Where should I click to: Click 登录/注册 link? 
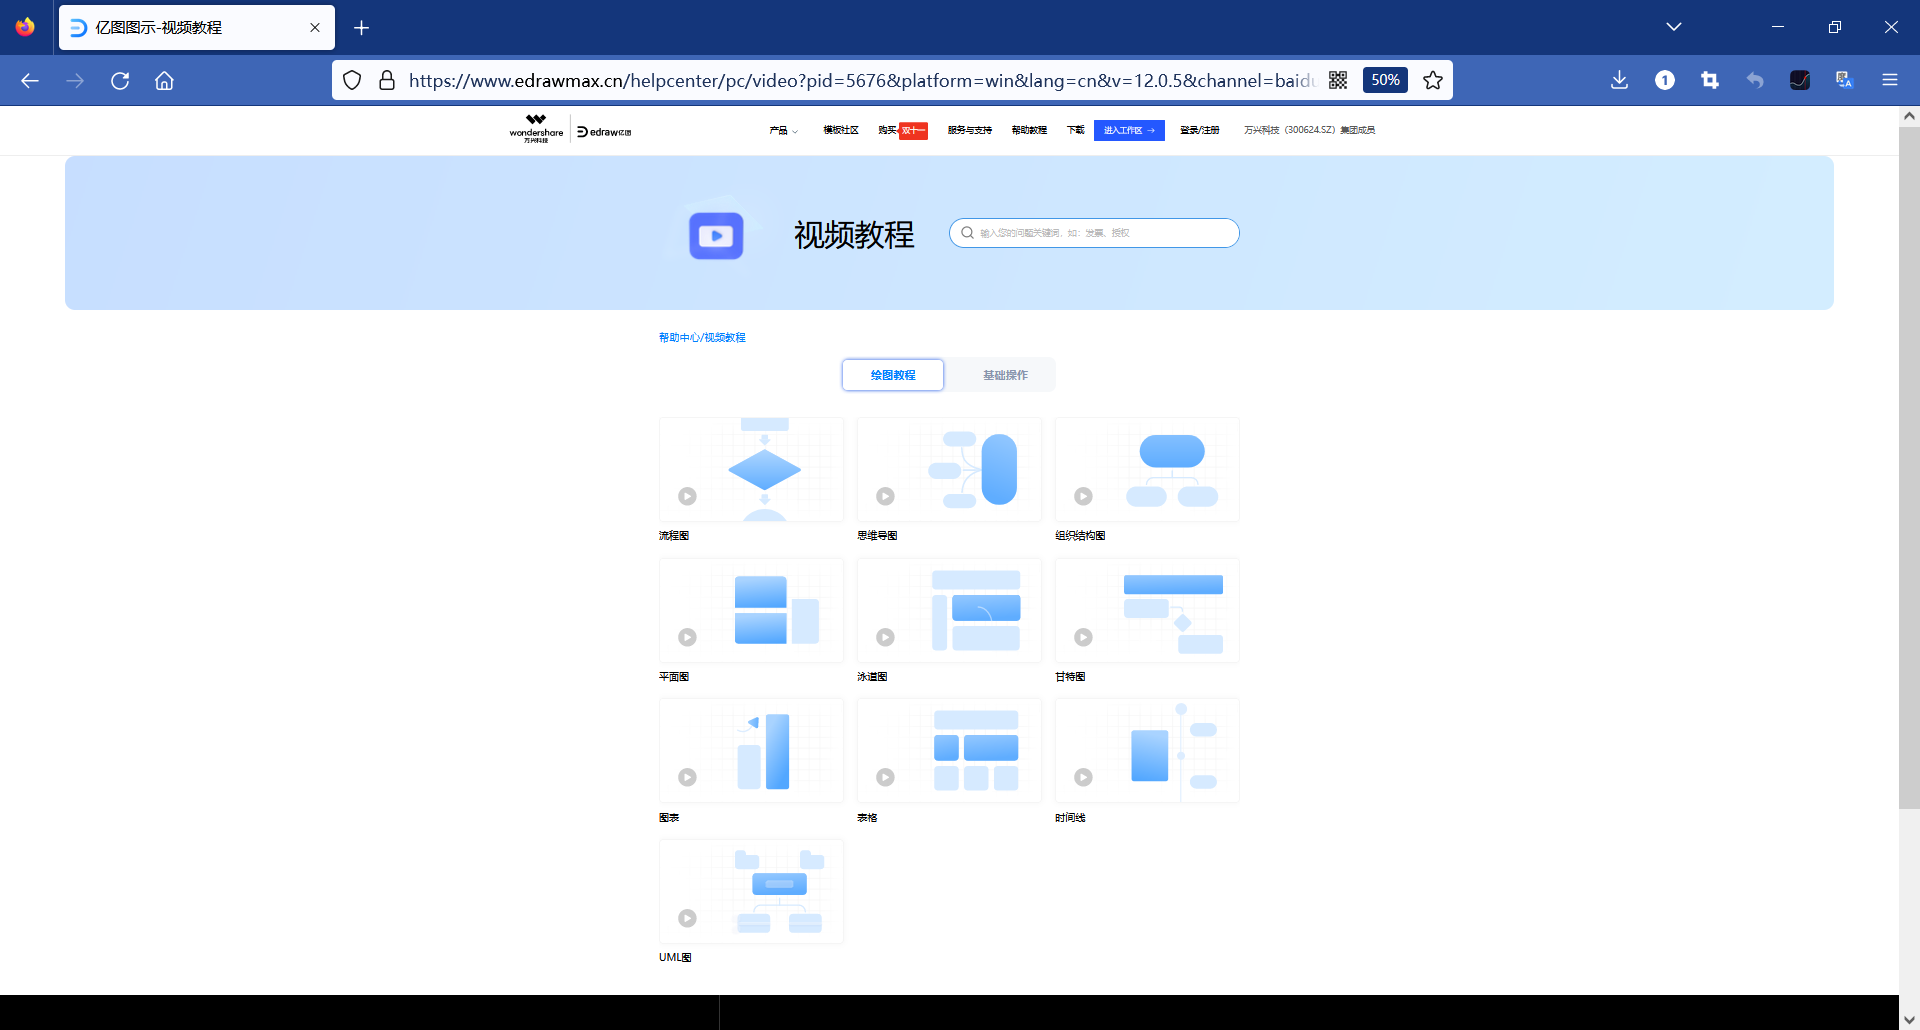1200,130
